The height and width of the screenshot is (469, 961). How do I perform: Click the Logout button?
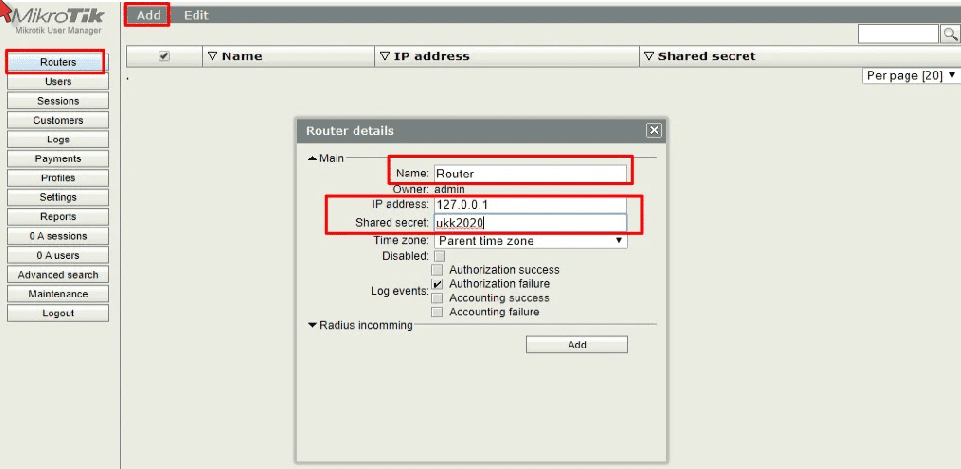tap(58, 313)
